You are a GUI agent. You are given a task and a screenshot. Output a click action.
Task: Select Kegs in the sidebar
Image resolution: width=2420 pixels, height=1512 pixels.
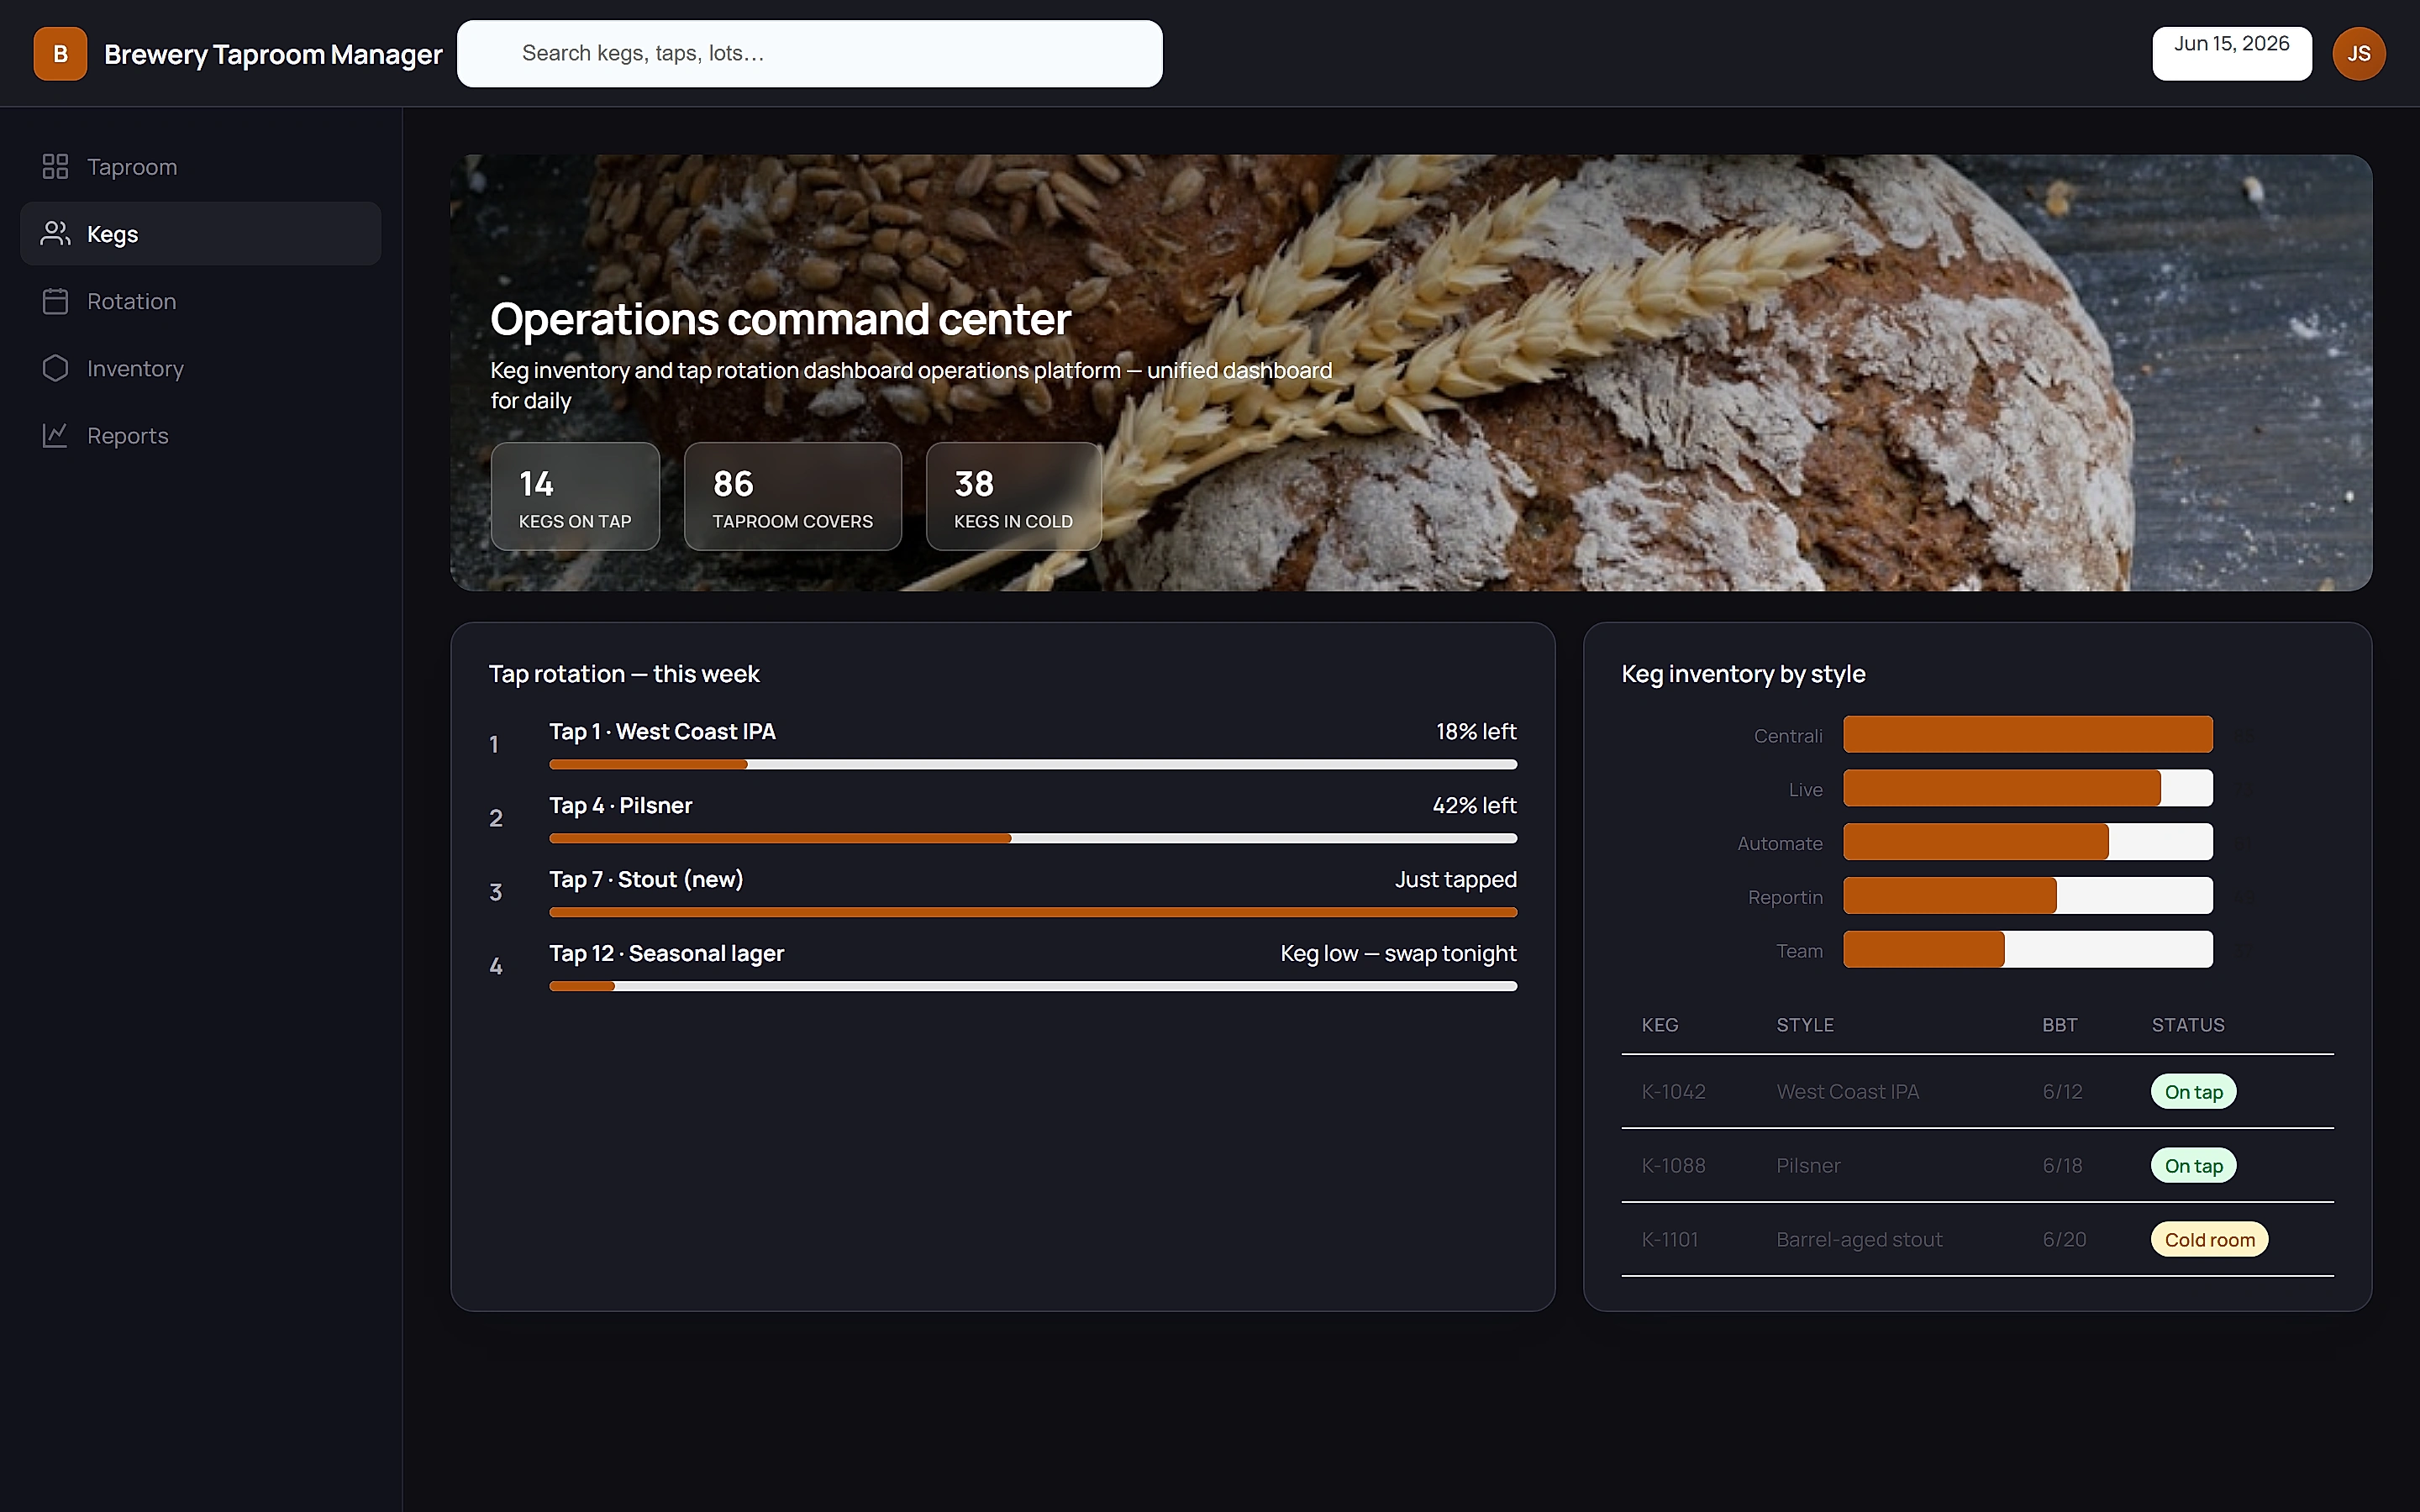(200, 233)
